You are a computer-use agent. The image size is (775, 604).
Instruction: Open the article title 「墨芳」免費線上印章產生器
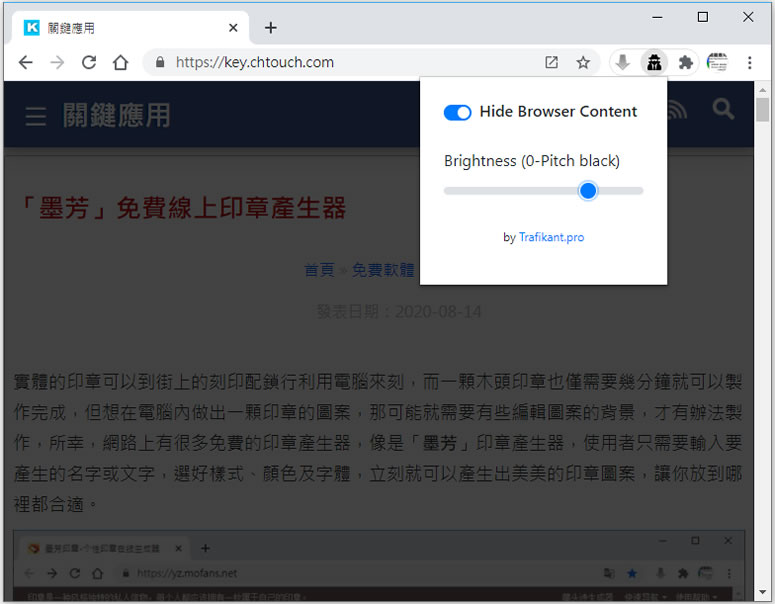[x=183, y=208]
